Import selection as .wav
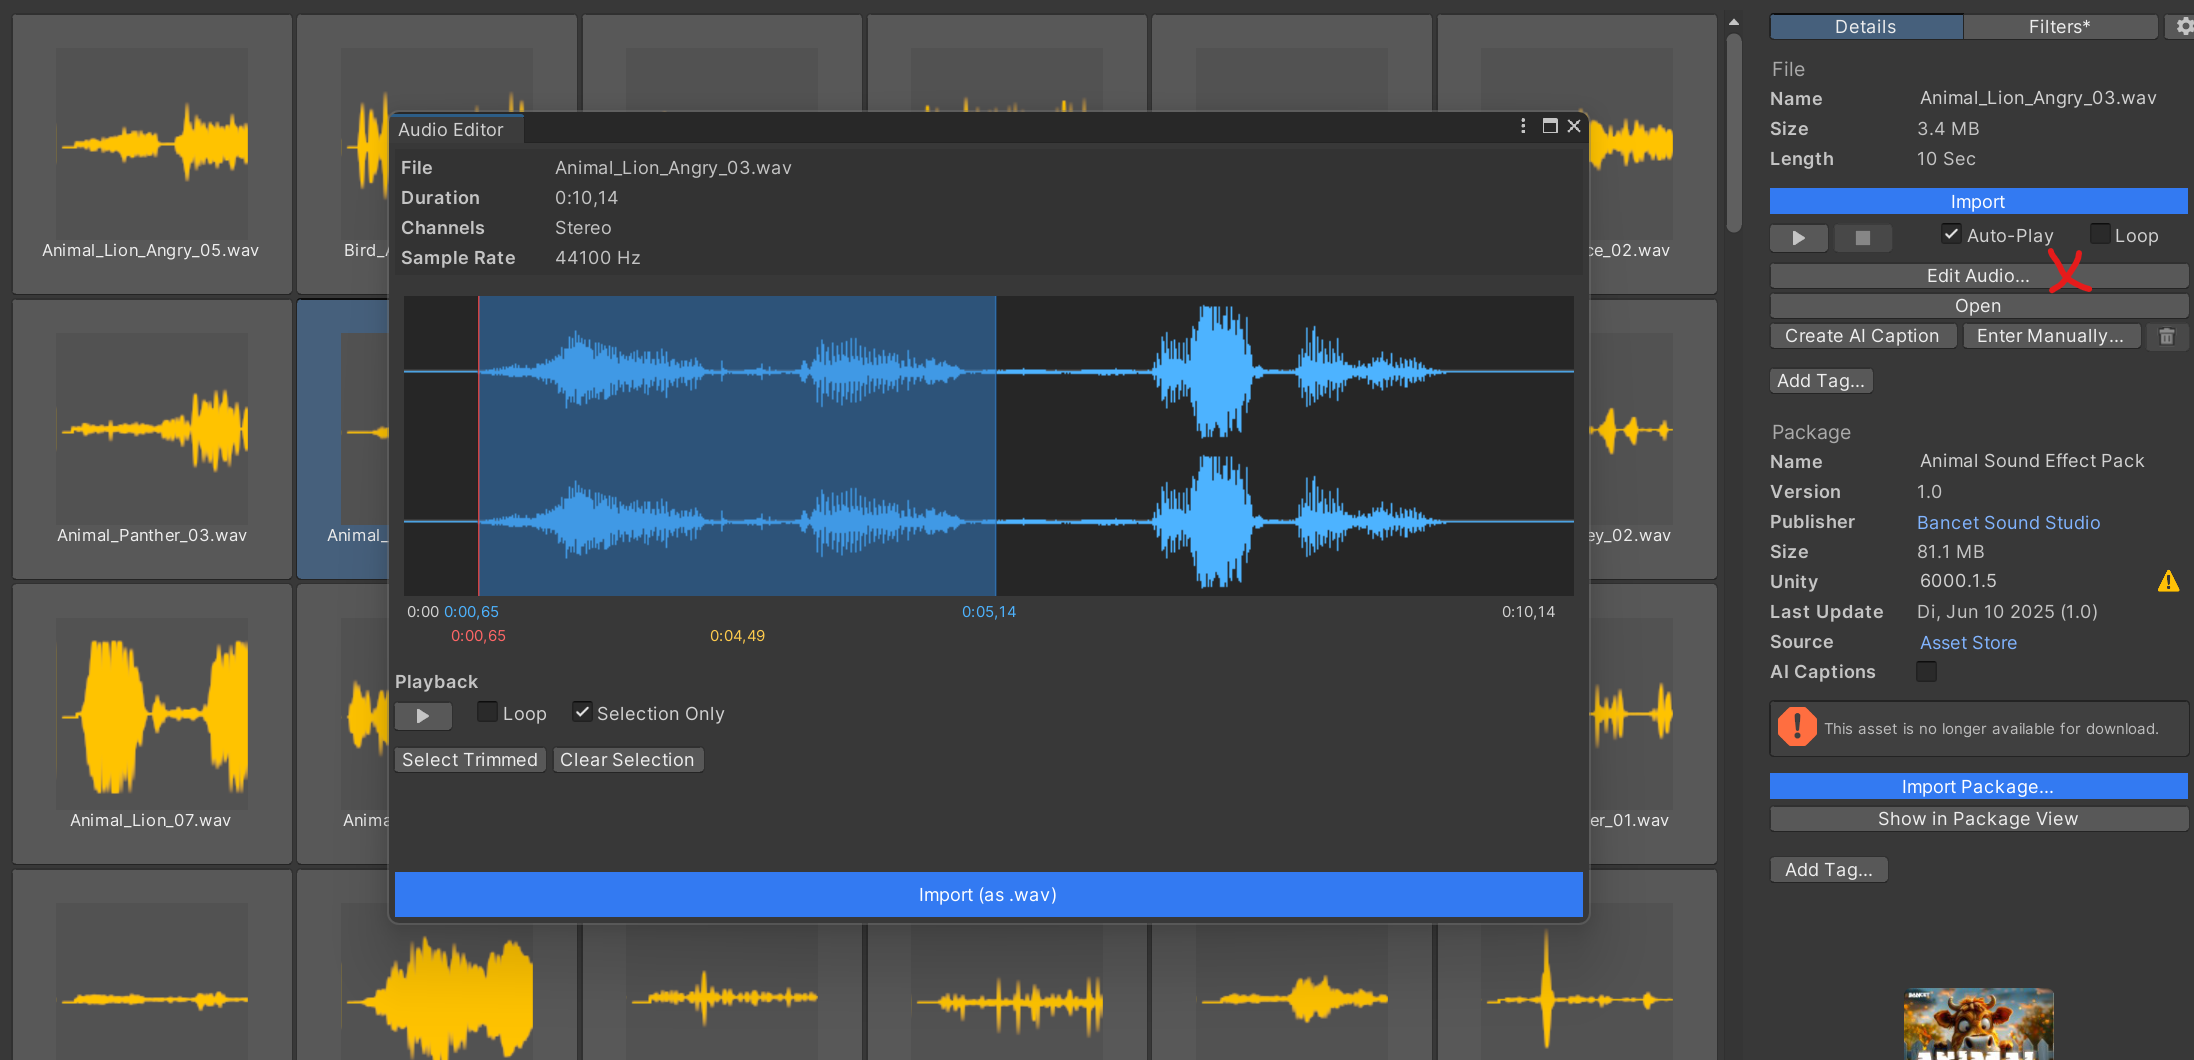Image resolution: width=2194 pixels, height=1060 pixels. pyautogui.click(x=988, y=895)
